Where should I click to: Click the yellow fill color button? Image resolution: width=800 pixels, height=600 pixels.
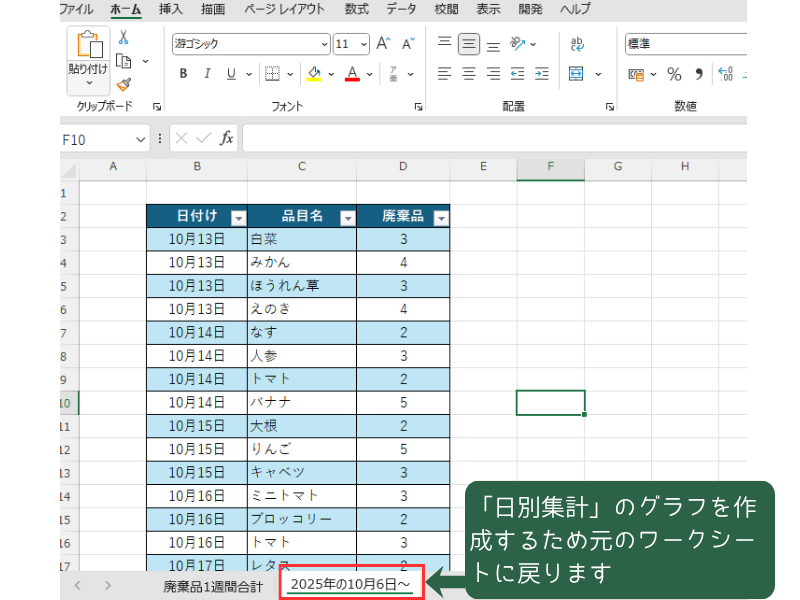(314, 74)
